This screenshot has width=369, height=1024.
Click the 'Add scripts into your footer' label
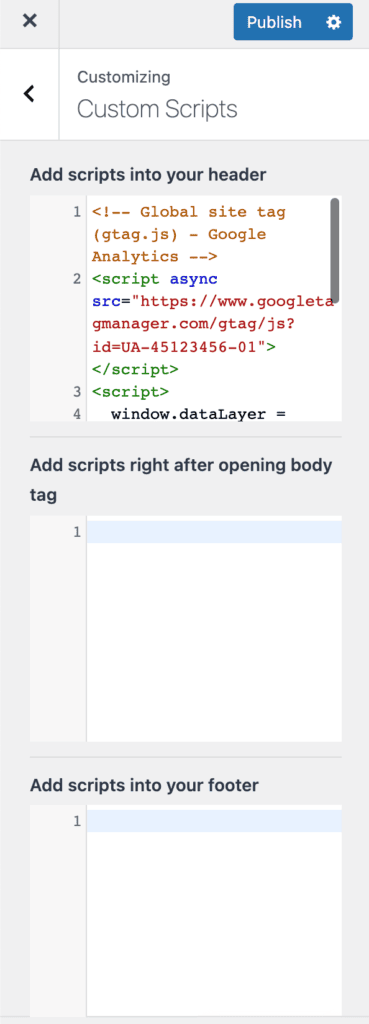144,785
